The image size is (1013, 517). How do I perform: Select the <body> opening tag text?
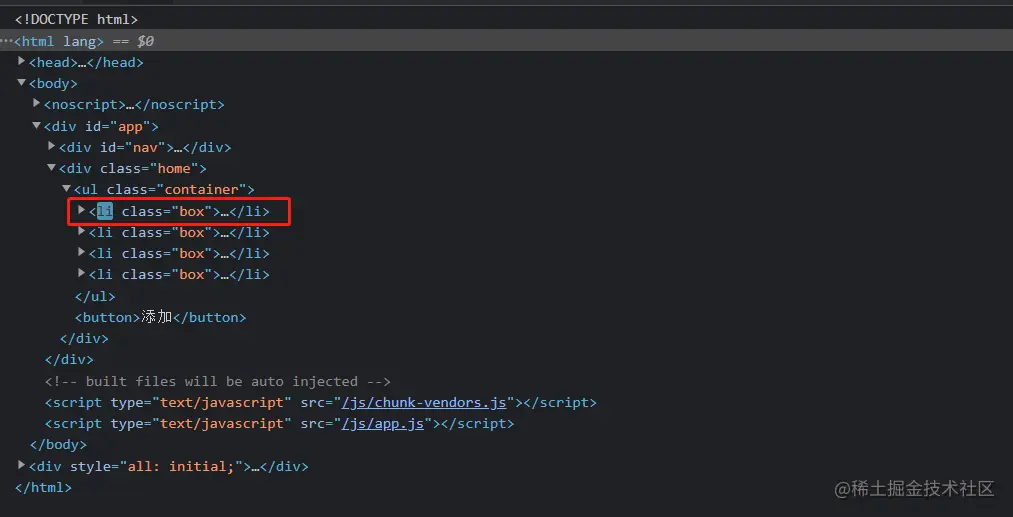click(x=53, y=83)
